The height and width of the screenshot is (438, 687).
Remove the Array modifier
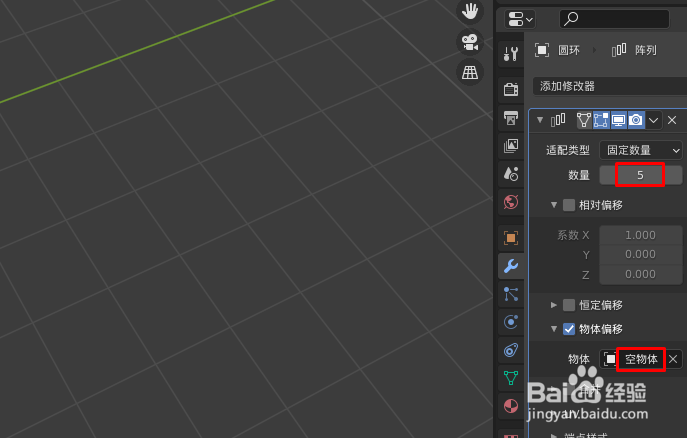point(672,120)
